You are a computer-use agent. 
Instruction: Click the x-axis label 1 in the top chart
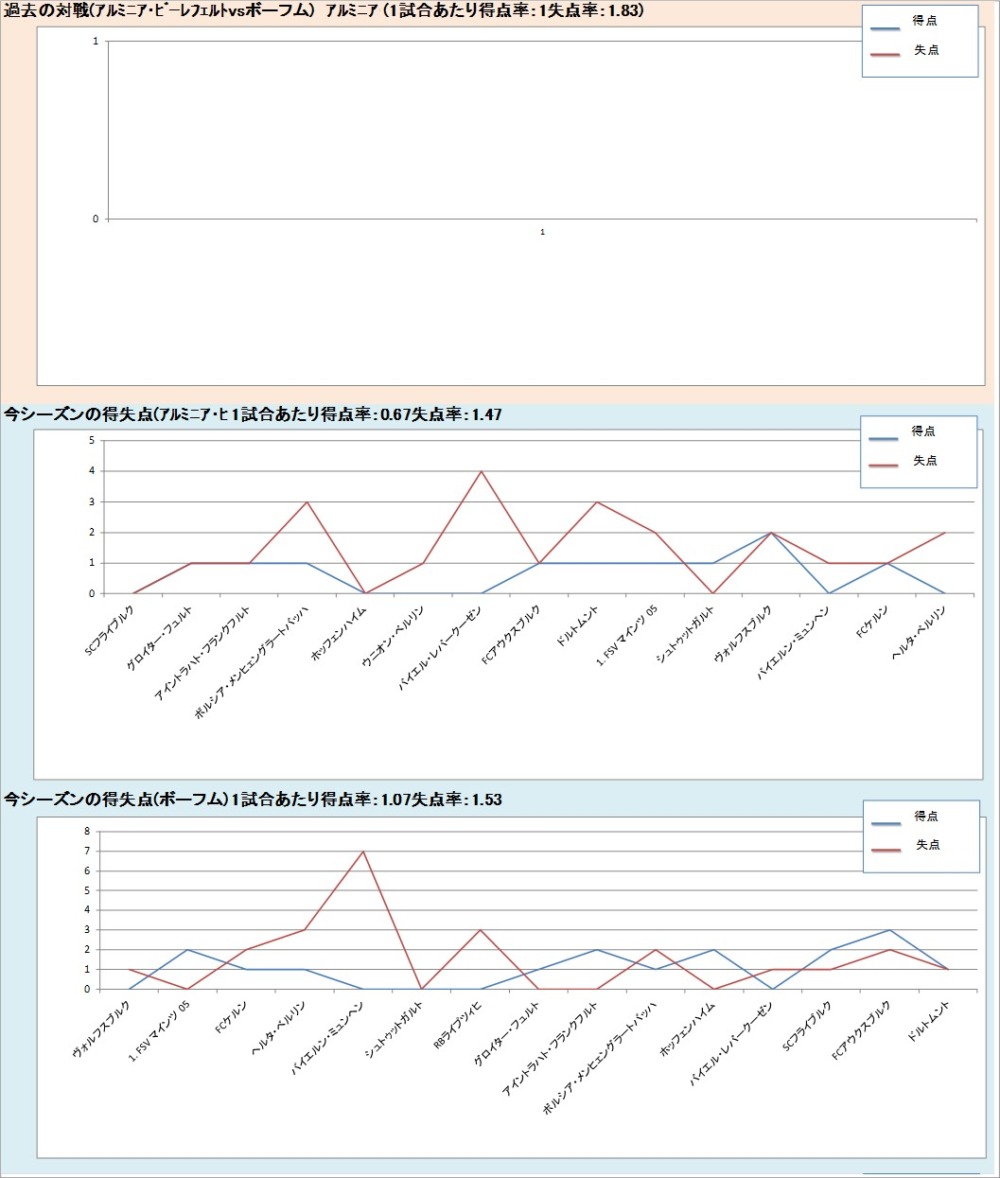coord(542,232)
